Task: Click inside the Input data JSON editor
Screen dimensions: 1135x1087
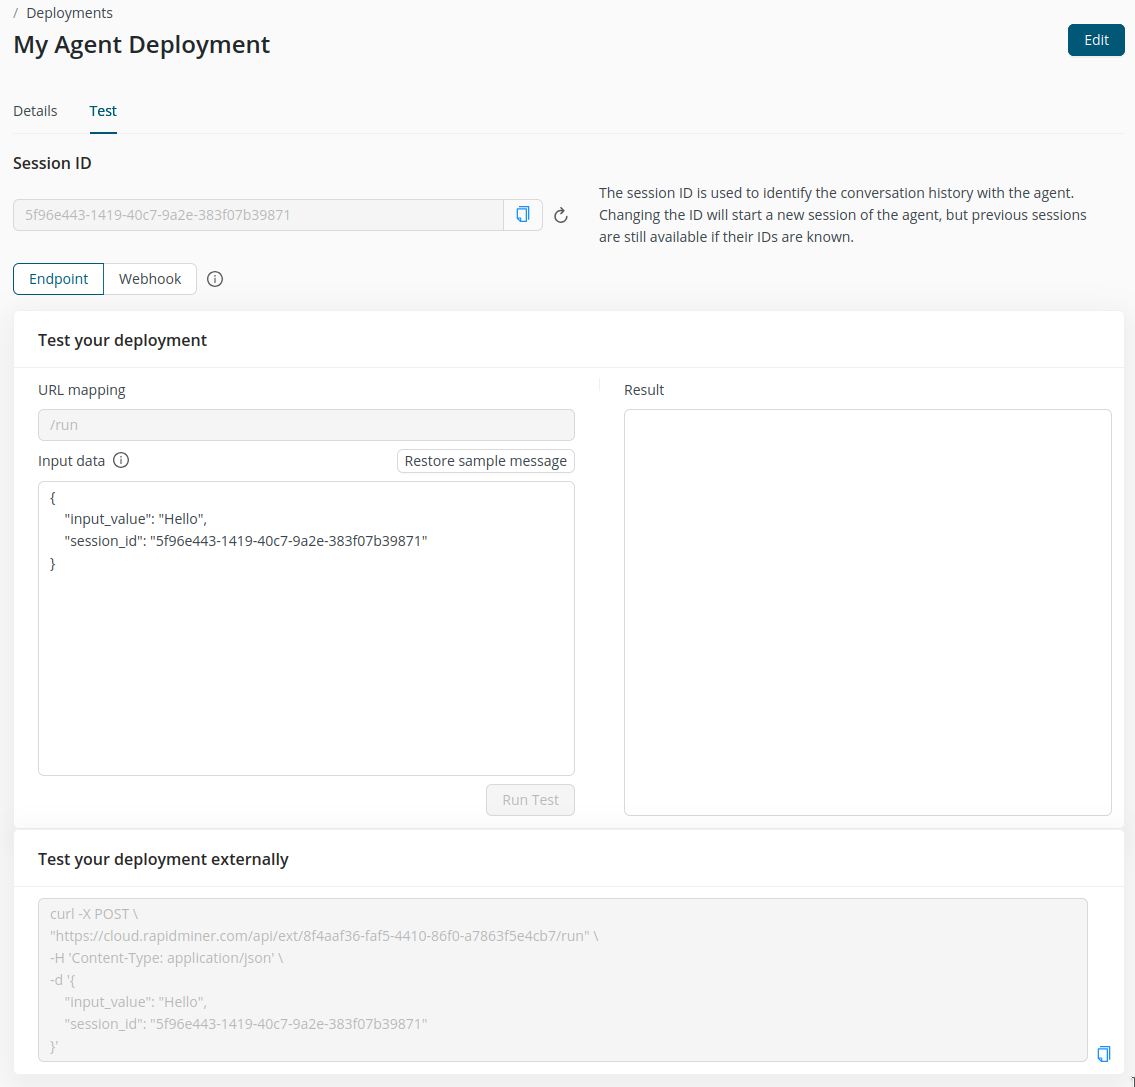Action: pyautogui.click(x=306, y=628)
